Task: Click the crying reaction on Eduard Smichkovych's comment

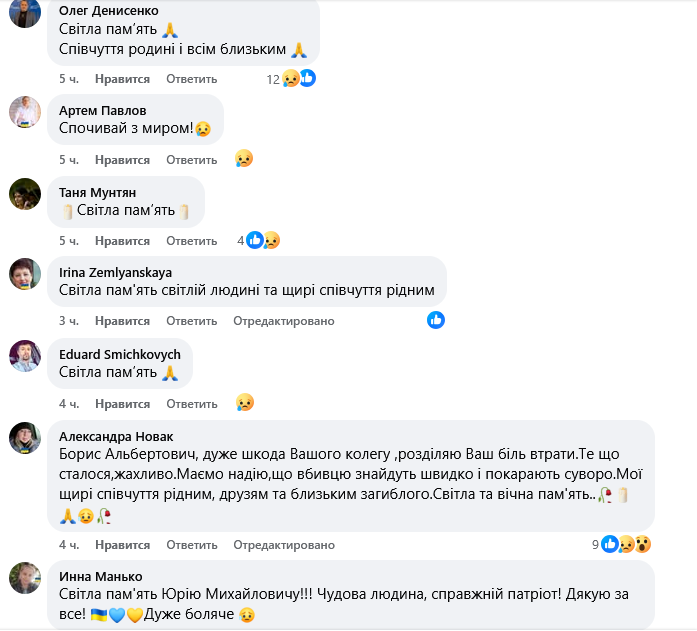Action: coord(244,402)
